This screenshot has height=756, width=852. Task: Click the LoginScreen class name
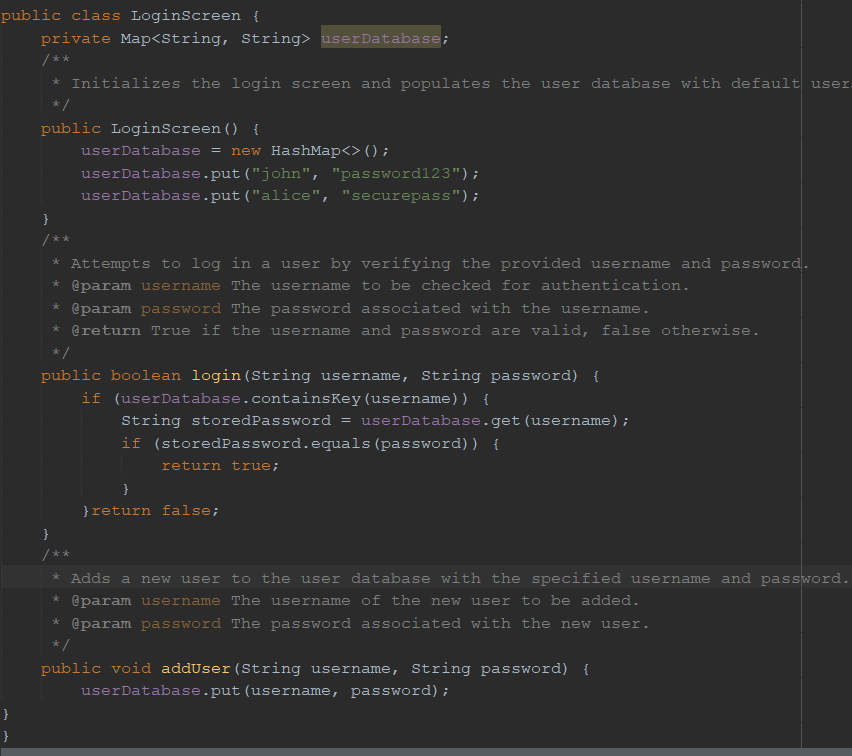coord(185,15)
